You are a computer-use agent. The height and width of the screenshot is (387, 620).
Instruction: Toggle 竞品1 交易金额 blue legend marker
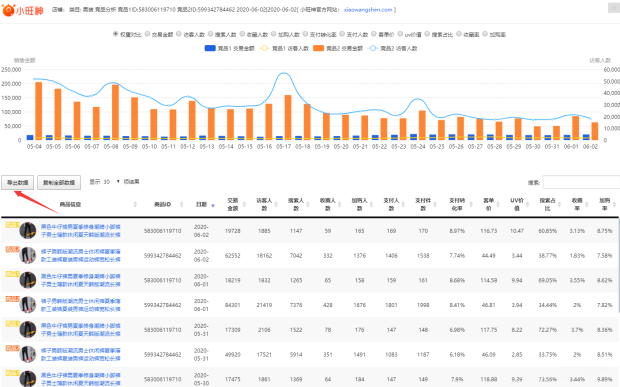pos(210,48)
